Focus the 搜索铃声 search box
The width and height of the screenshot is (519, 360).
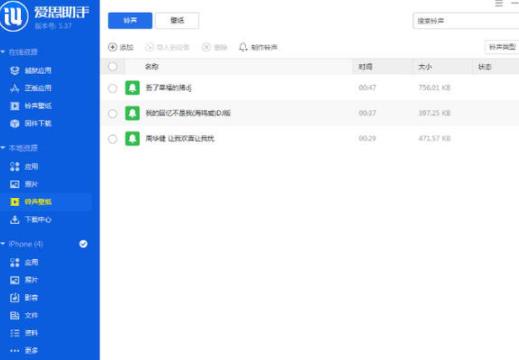(466, 21)
